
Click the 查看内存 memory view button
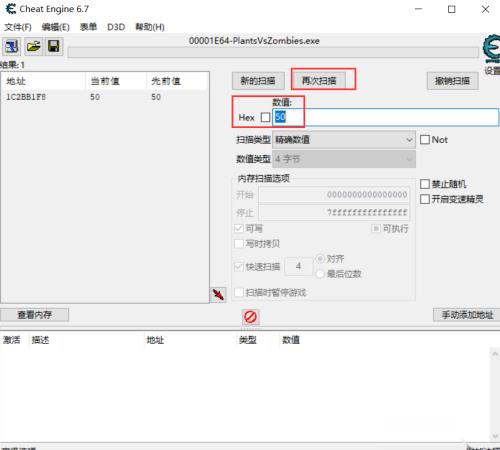click(35, 315)
